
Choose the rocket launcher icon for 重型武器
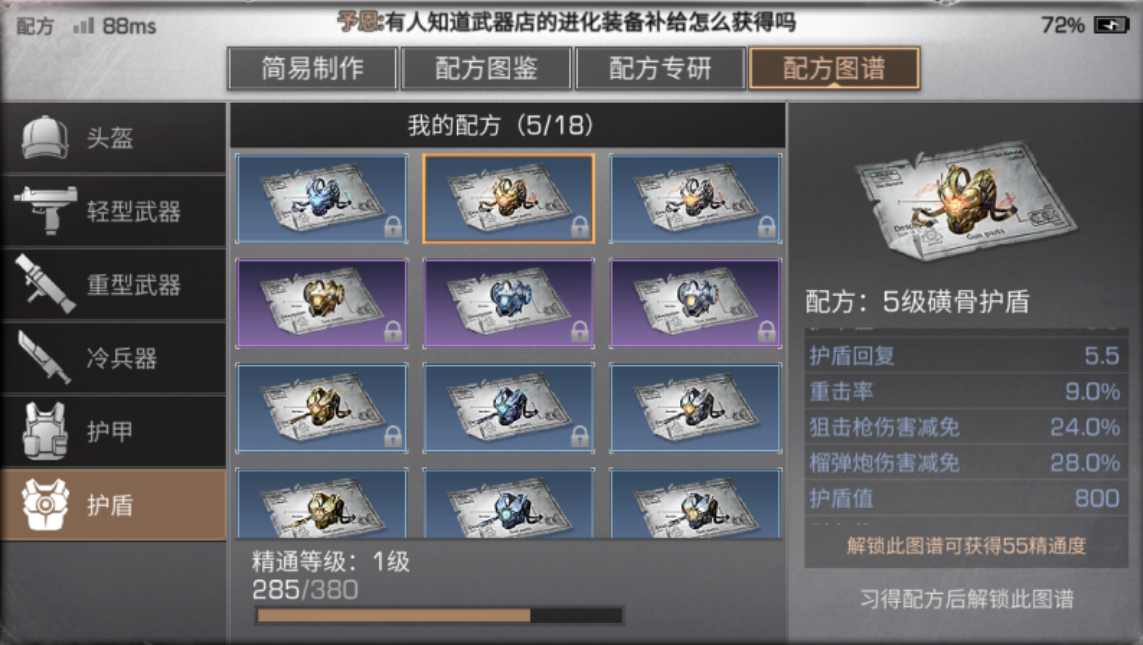click(x=45, y=284)
